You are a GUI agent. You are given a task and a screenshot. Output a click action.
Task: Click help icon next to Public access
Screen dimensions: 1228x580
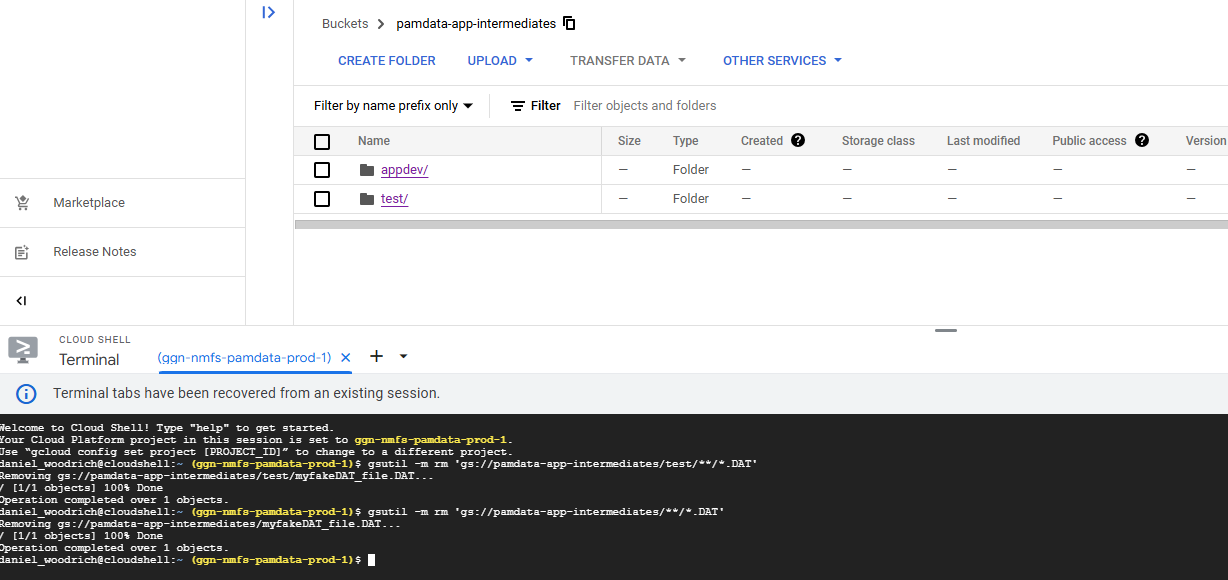(1141, 141)
